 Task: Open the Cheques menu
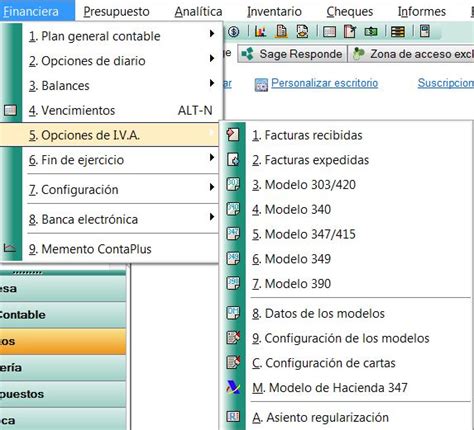click(x=350, y=12)
